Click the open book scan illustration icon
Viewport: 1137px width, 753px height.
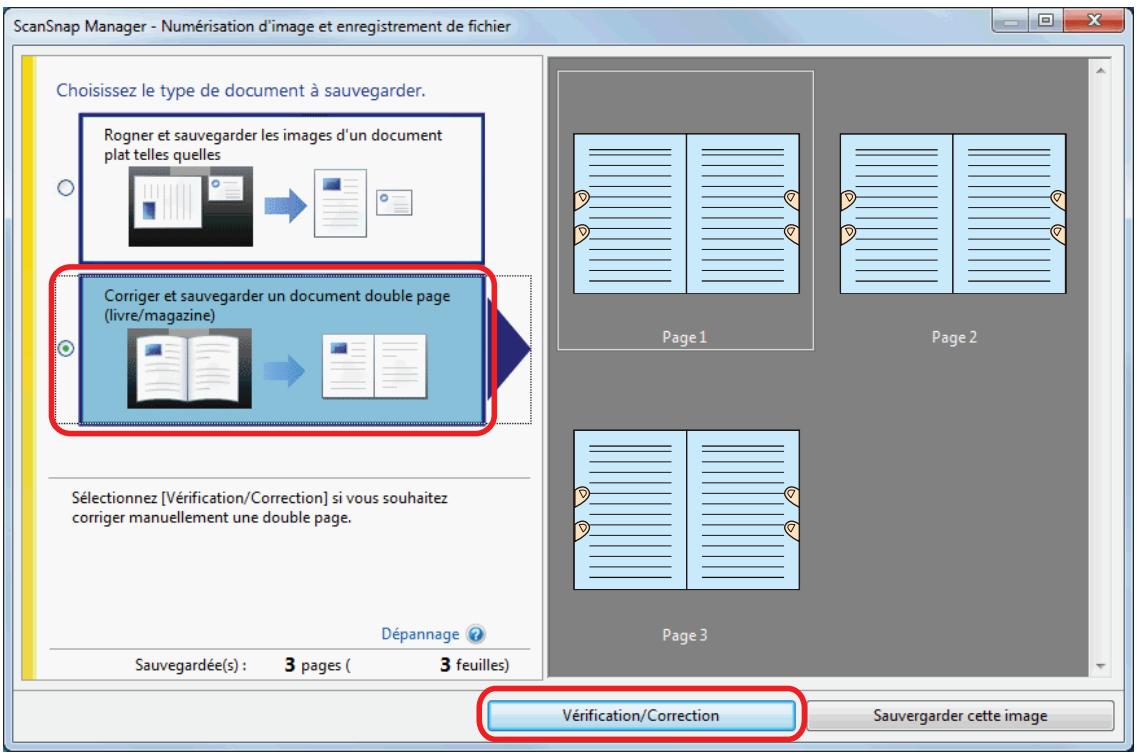tap(189, 368)
